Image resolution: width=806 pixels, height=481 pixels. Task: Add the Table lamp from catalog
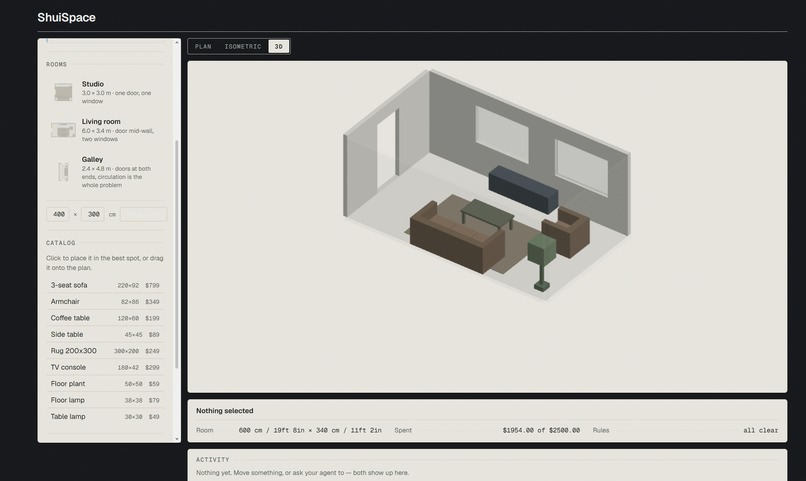pyautogui.click(x=105, y=417)
